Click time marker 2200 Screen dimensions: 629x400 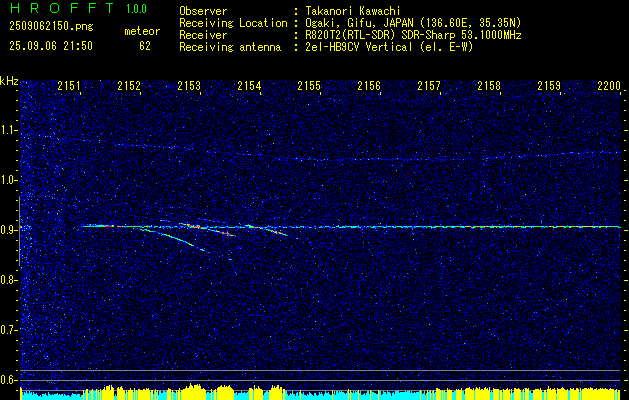pos(609,86)
